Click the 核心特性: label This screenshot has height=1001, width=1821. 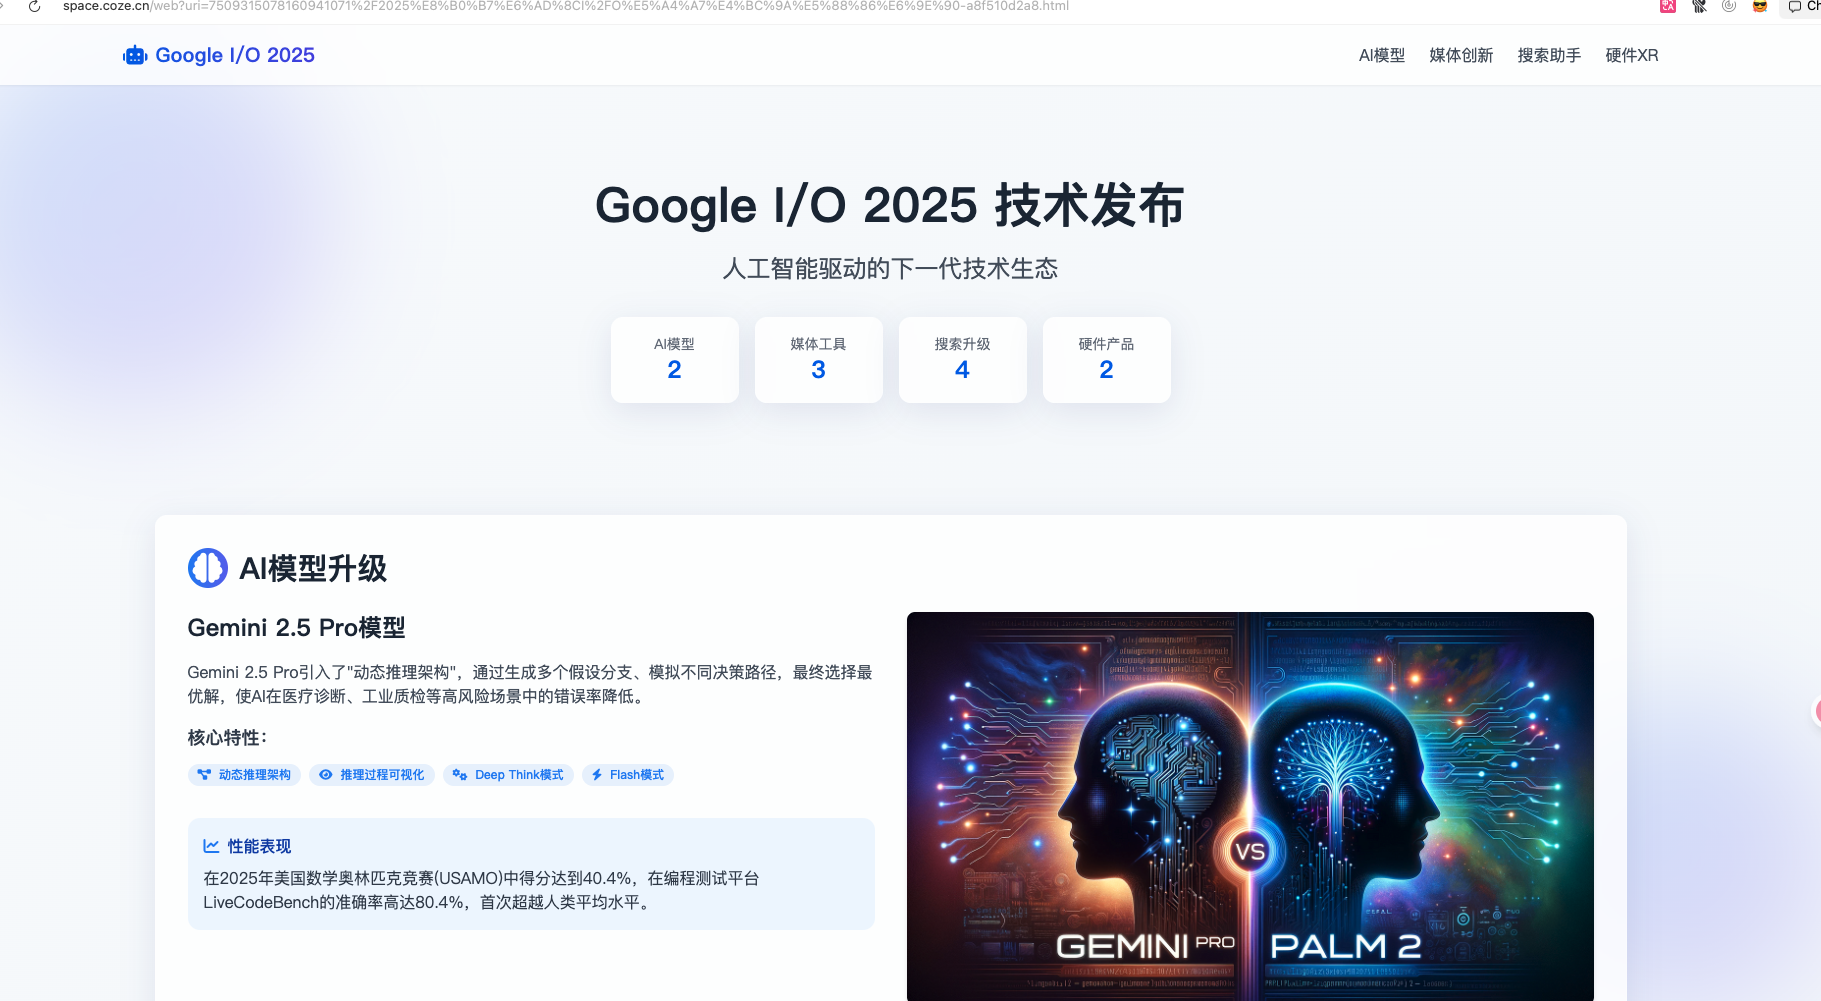pyautogui.click(x=227, y=737)
